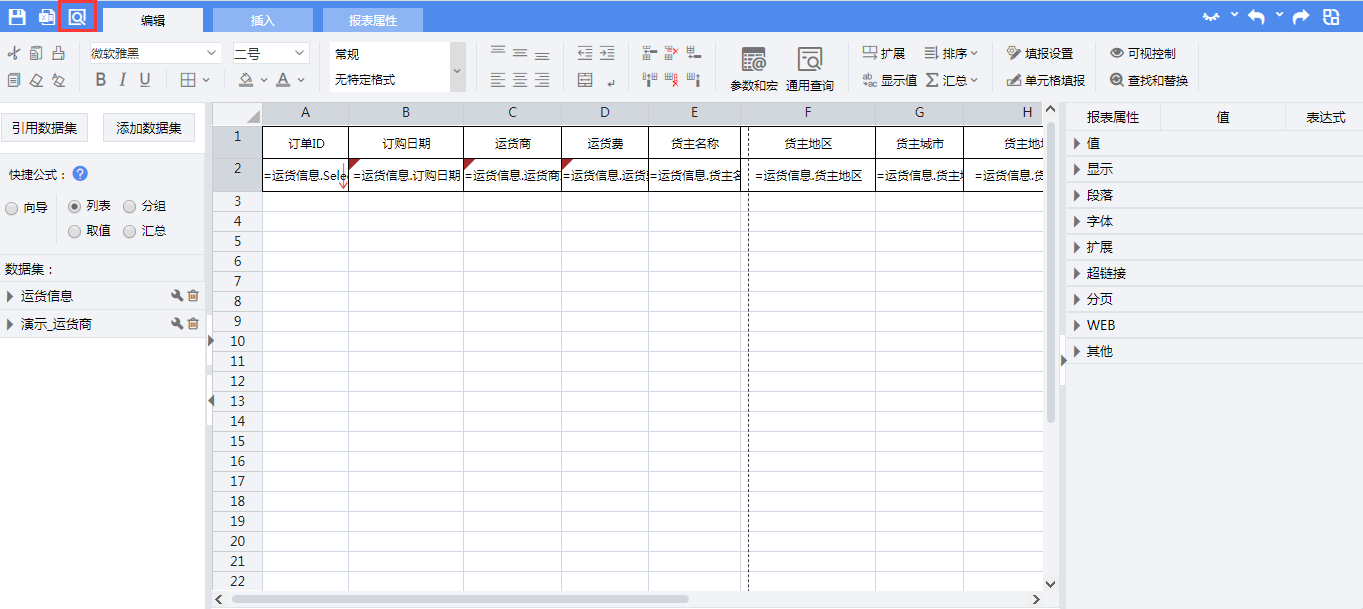The image size is (1363, 609).
Task: Apply bold formatting with the B icon
Action: click(100, 80)
